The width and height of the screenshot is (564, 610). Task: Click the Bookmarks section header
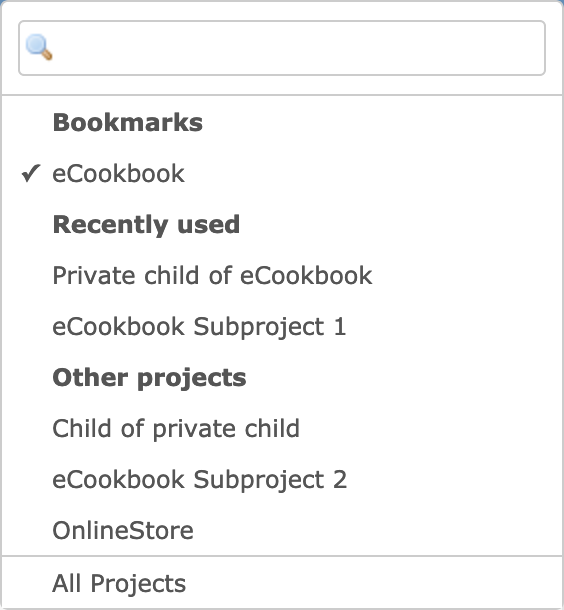click(x=128, y=123)
